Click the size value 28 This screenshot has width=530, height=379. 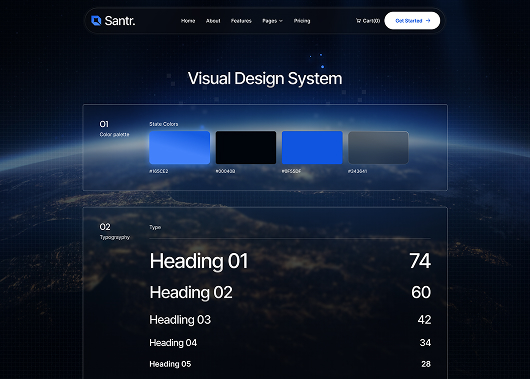(x=426, y=364)
